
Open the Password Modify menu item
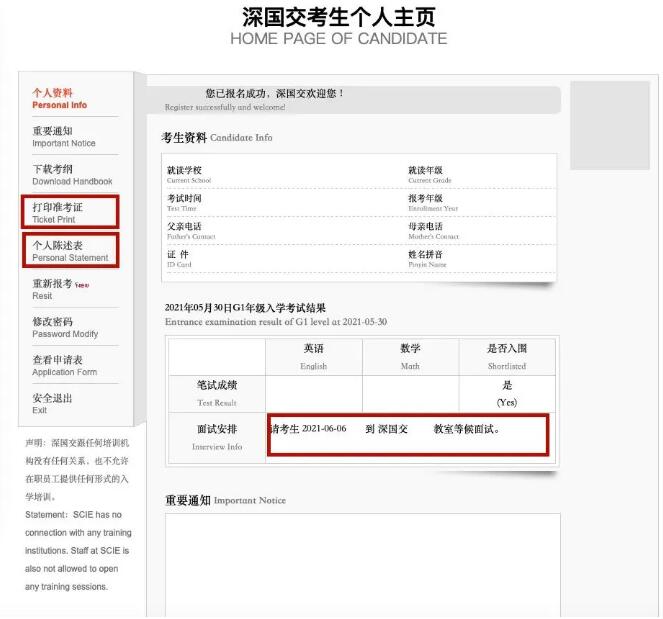click(65, 327)
